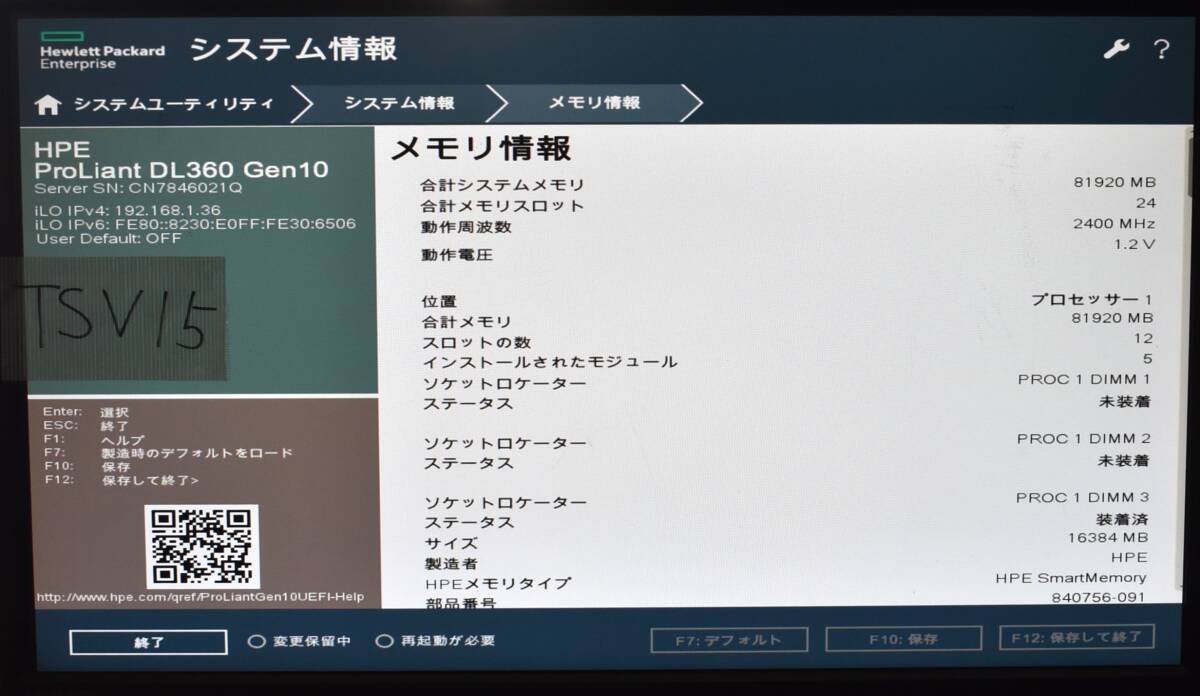Click the QR code help image
Image resolution: width=1200 pixels, height=696 pixels.
202,547
